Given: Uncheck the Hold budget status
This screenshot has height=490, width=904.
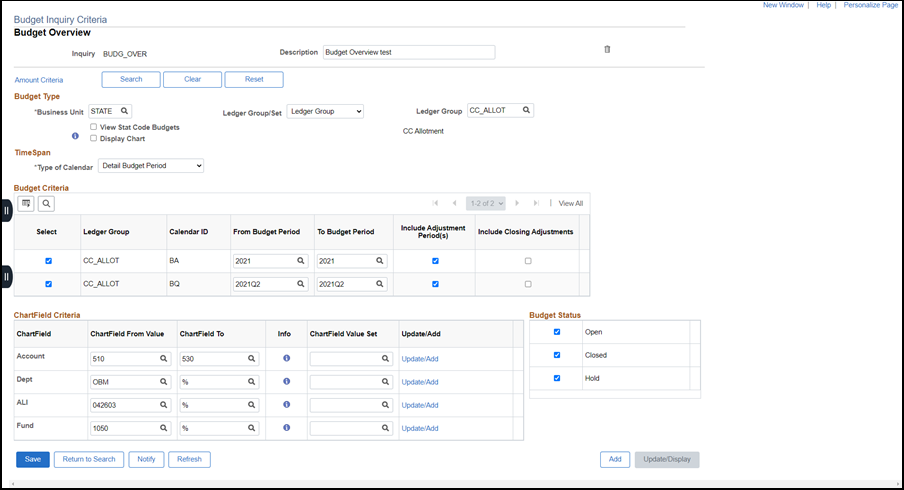Looking at the screenshot, I should [x=557, y=378].
